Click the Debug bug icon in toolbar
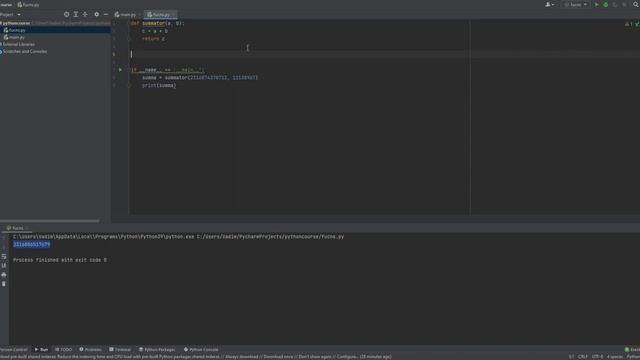Viewport: 640px width, 360px height. click(606, 4)
